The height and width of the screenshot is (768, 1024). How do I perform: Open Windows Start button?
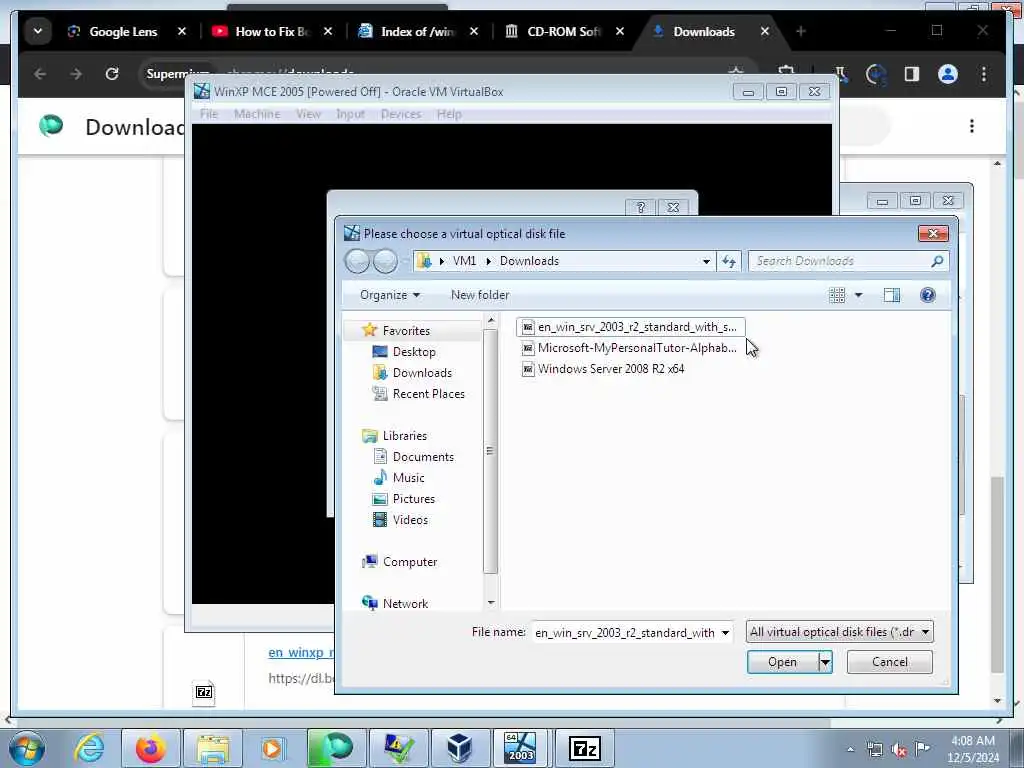click(x=26, y=748)
